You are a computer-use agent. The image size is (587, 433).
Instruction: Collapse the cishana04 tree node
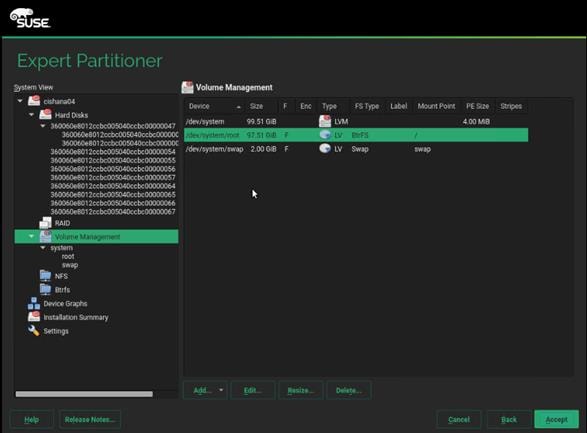click(x=20, y=101)
